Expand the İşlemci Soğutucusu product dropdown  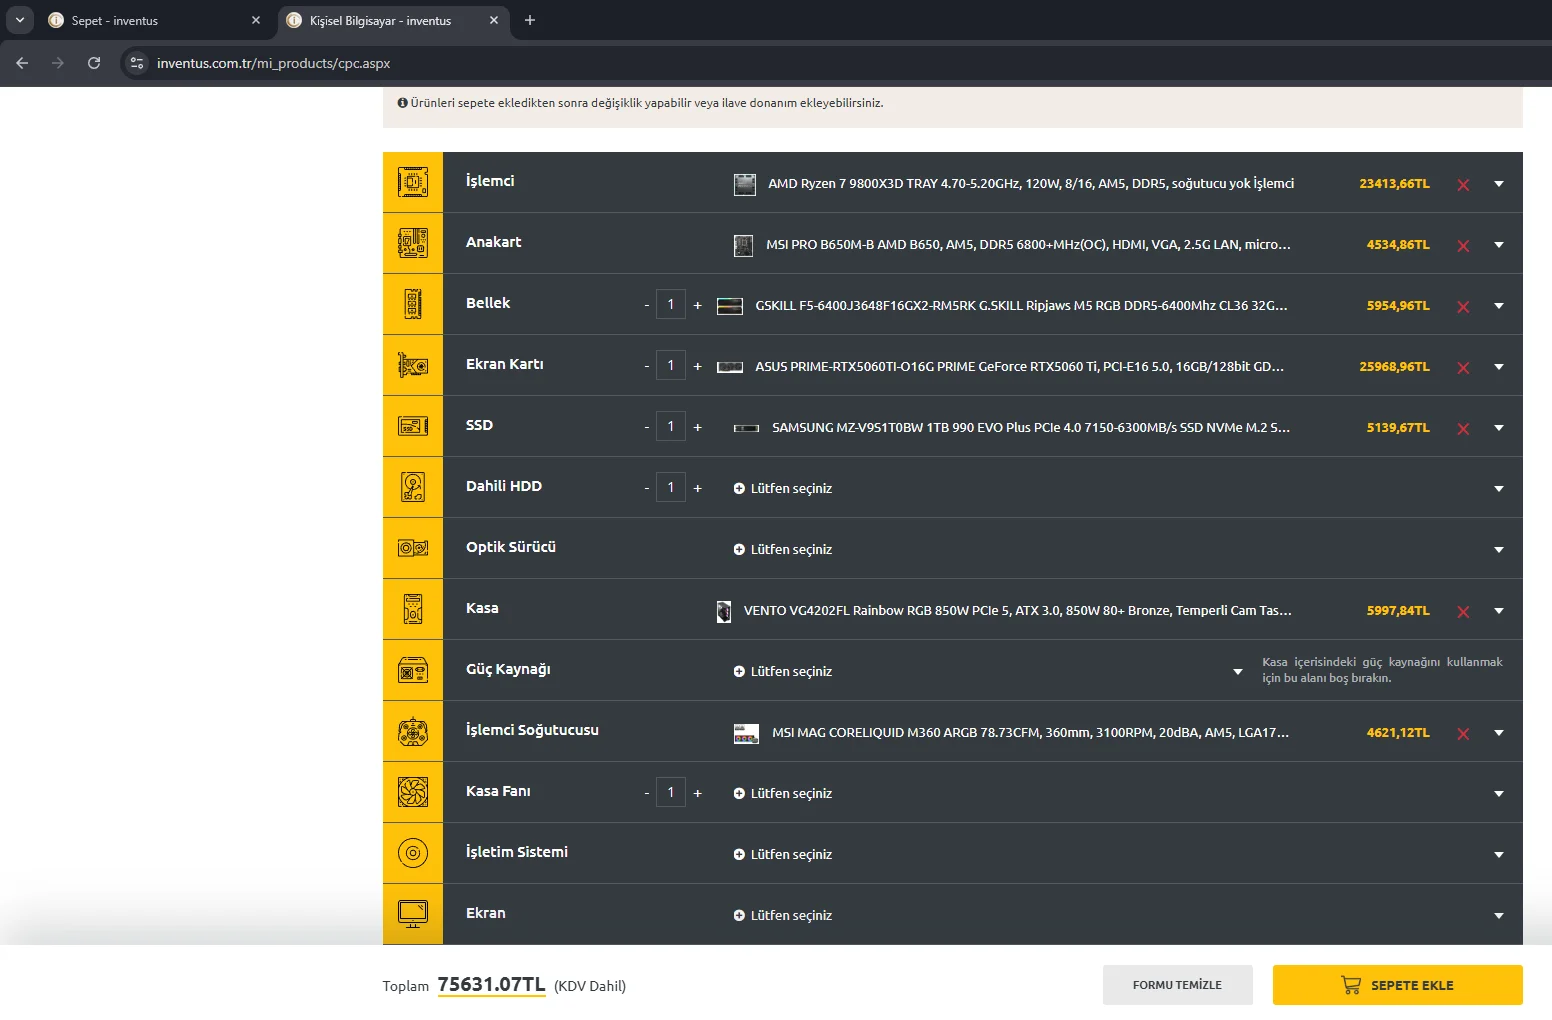click(1499, 733)
